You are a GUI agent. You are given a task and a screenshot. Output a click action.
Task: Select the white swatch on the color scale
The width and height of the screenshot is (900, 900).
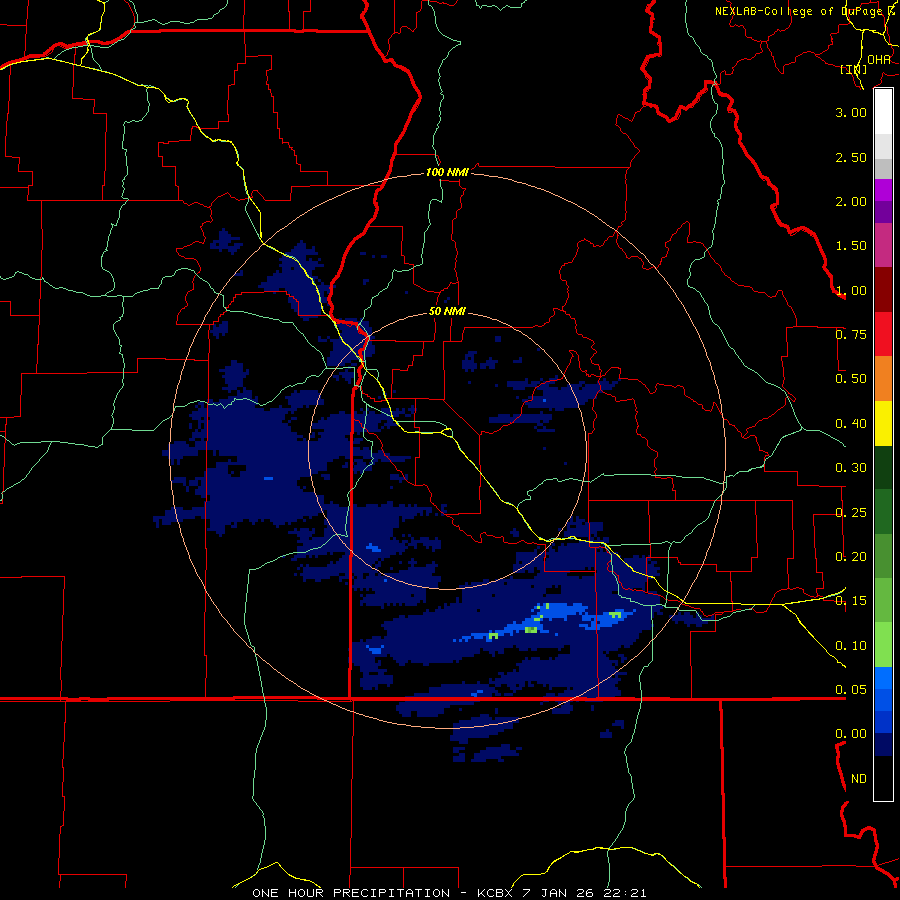pyautogui.click(x=883, y=112)
